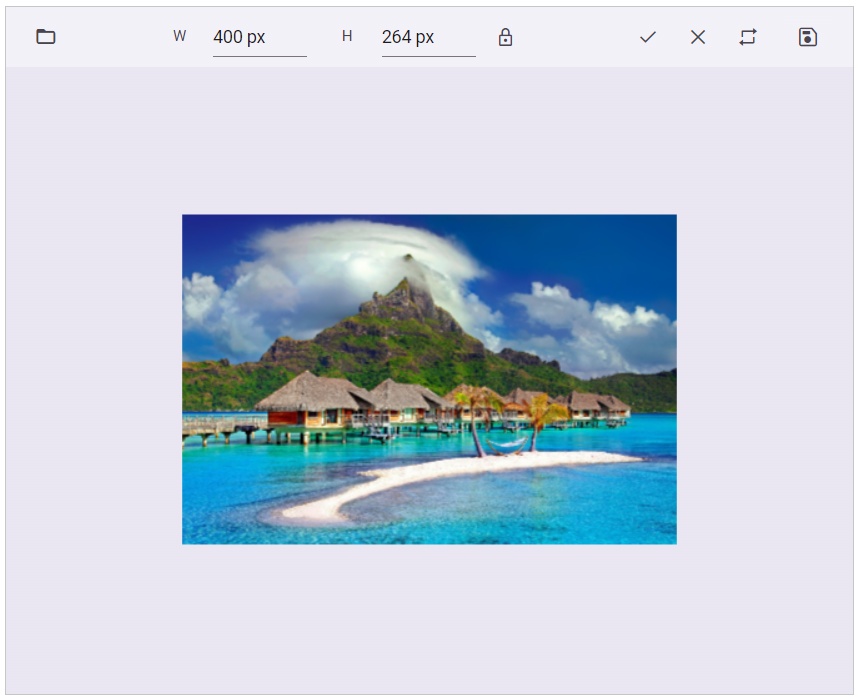
Task: Discard changes using the cross icon
Action: [x=697, y=36]
